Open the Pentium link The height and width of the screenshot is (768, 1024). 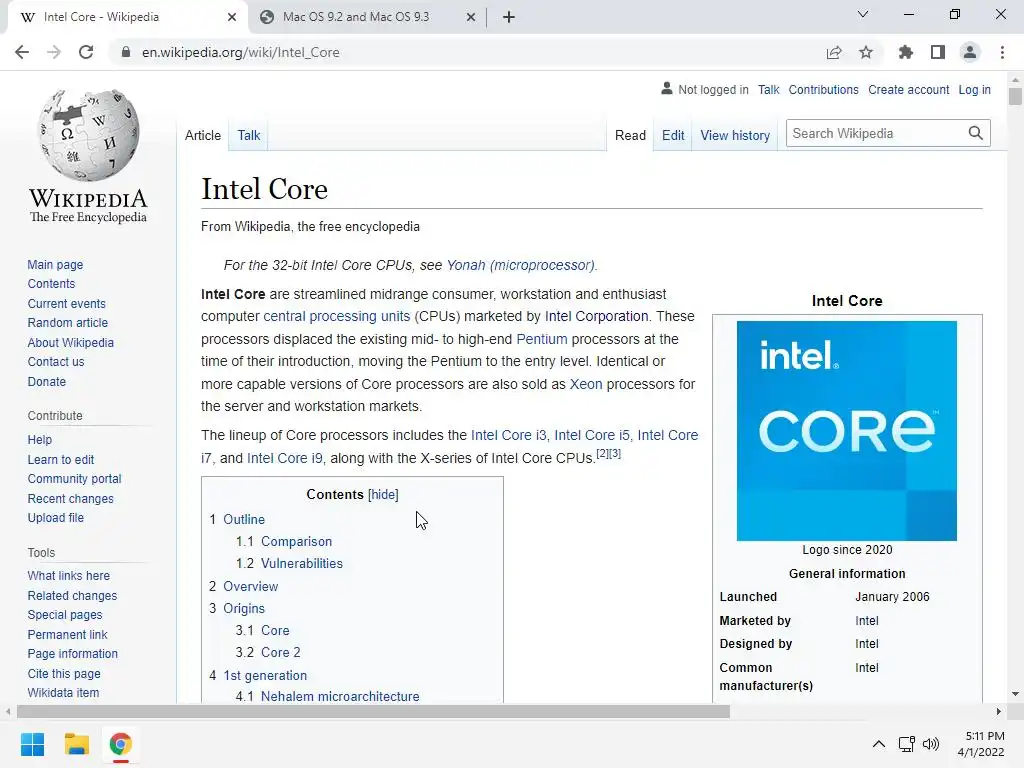tap(541, 339)
